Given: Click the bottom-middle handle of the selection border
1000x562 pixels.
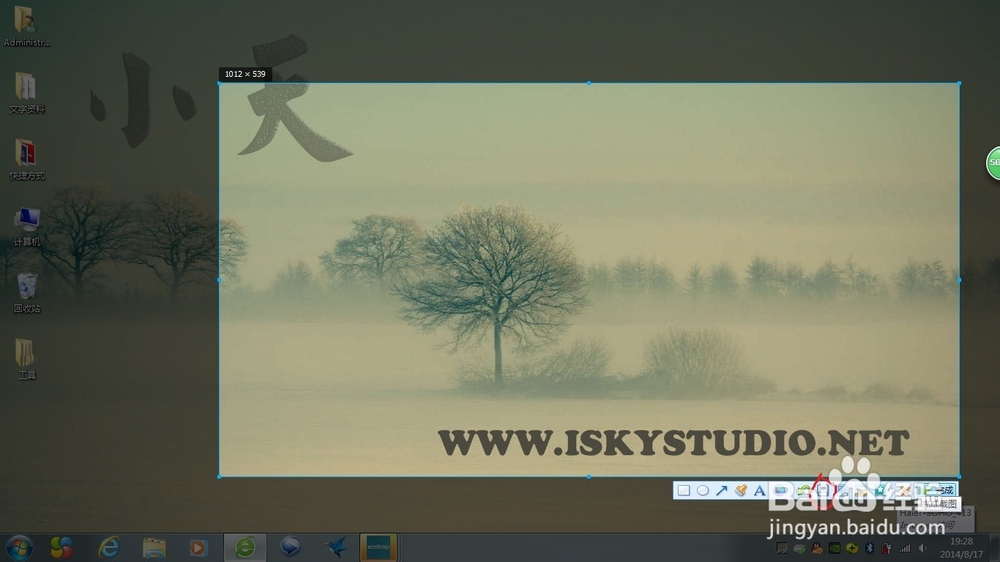Looking at the screenshot, I should (589, 476).
